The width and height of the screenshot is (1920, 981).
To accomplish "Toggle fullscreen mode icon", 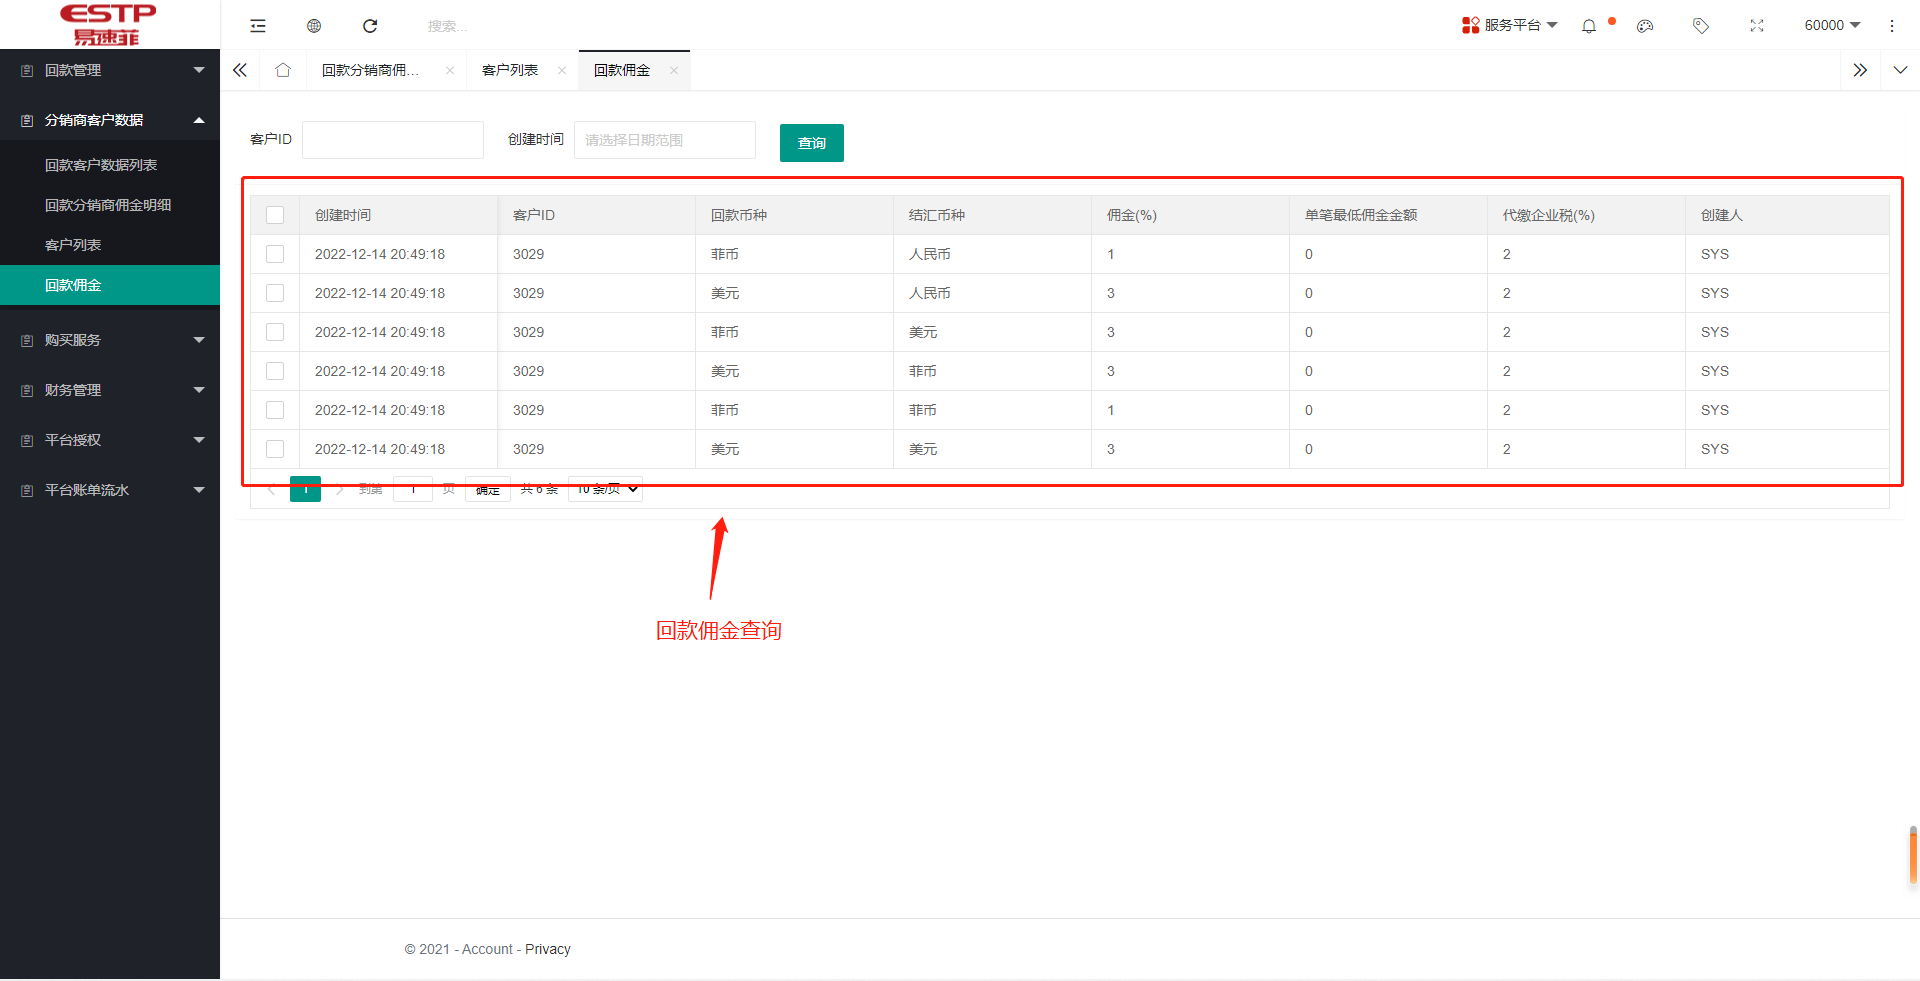I will 1757,26.
